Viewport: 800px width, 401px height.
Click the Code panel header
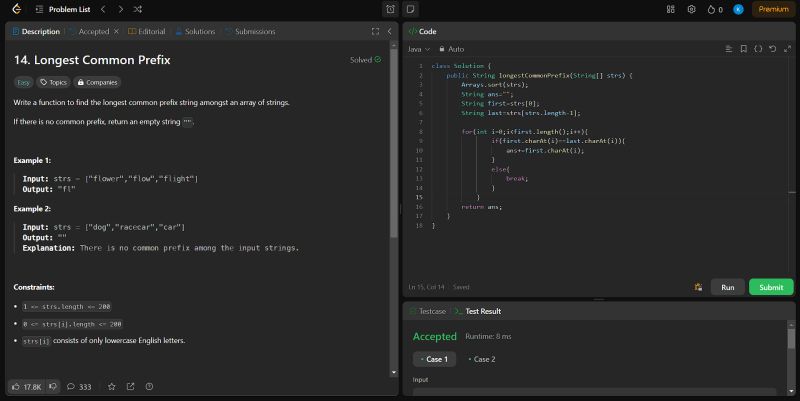(422, 31)
